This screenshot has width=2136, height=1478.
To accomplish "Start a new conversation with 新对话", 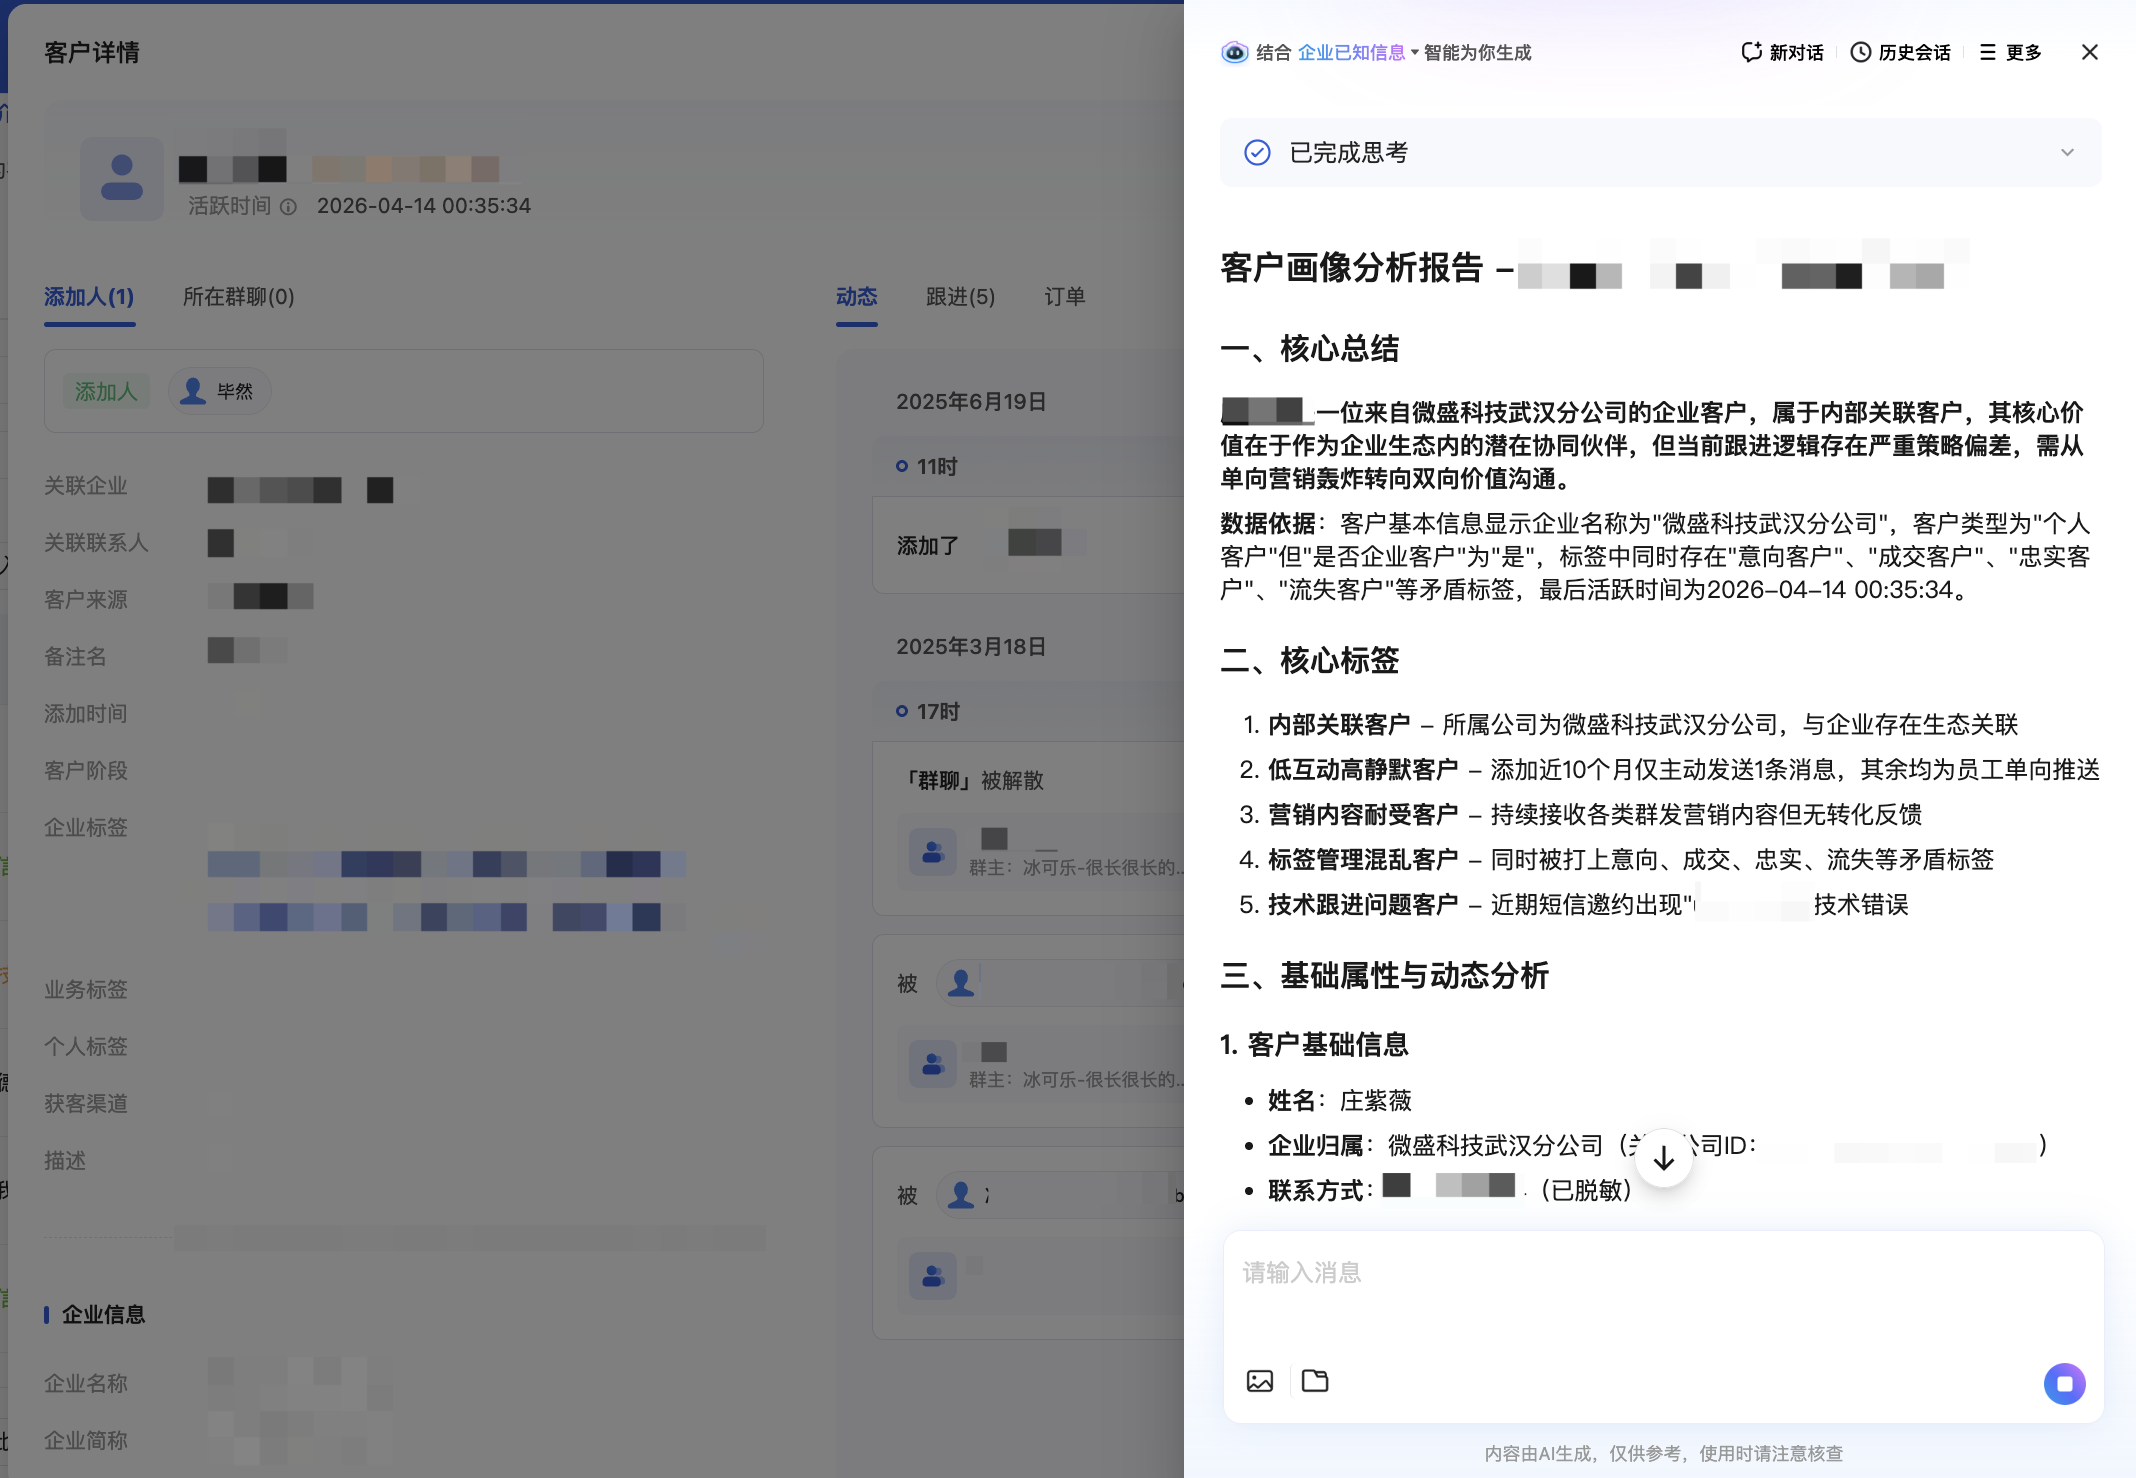I will click(x=1782, y=52).
